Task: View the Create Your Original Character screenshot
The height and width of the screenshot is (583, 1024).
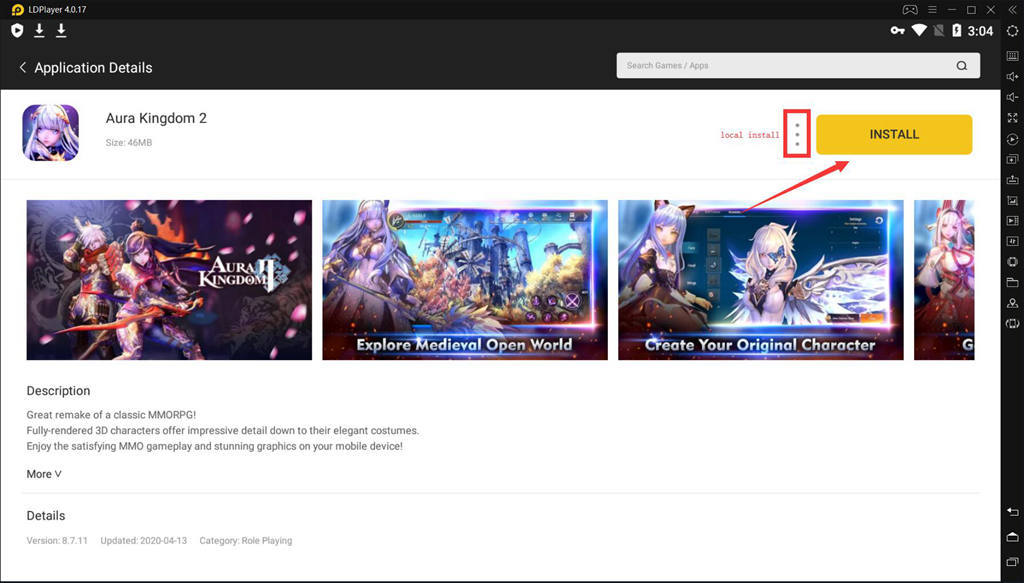Action: pyautogui.click(x=760, y=280)
